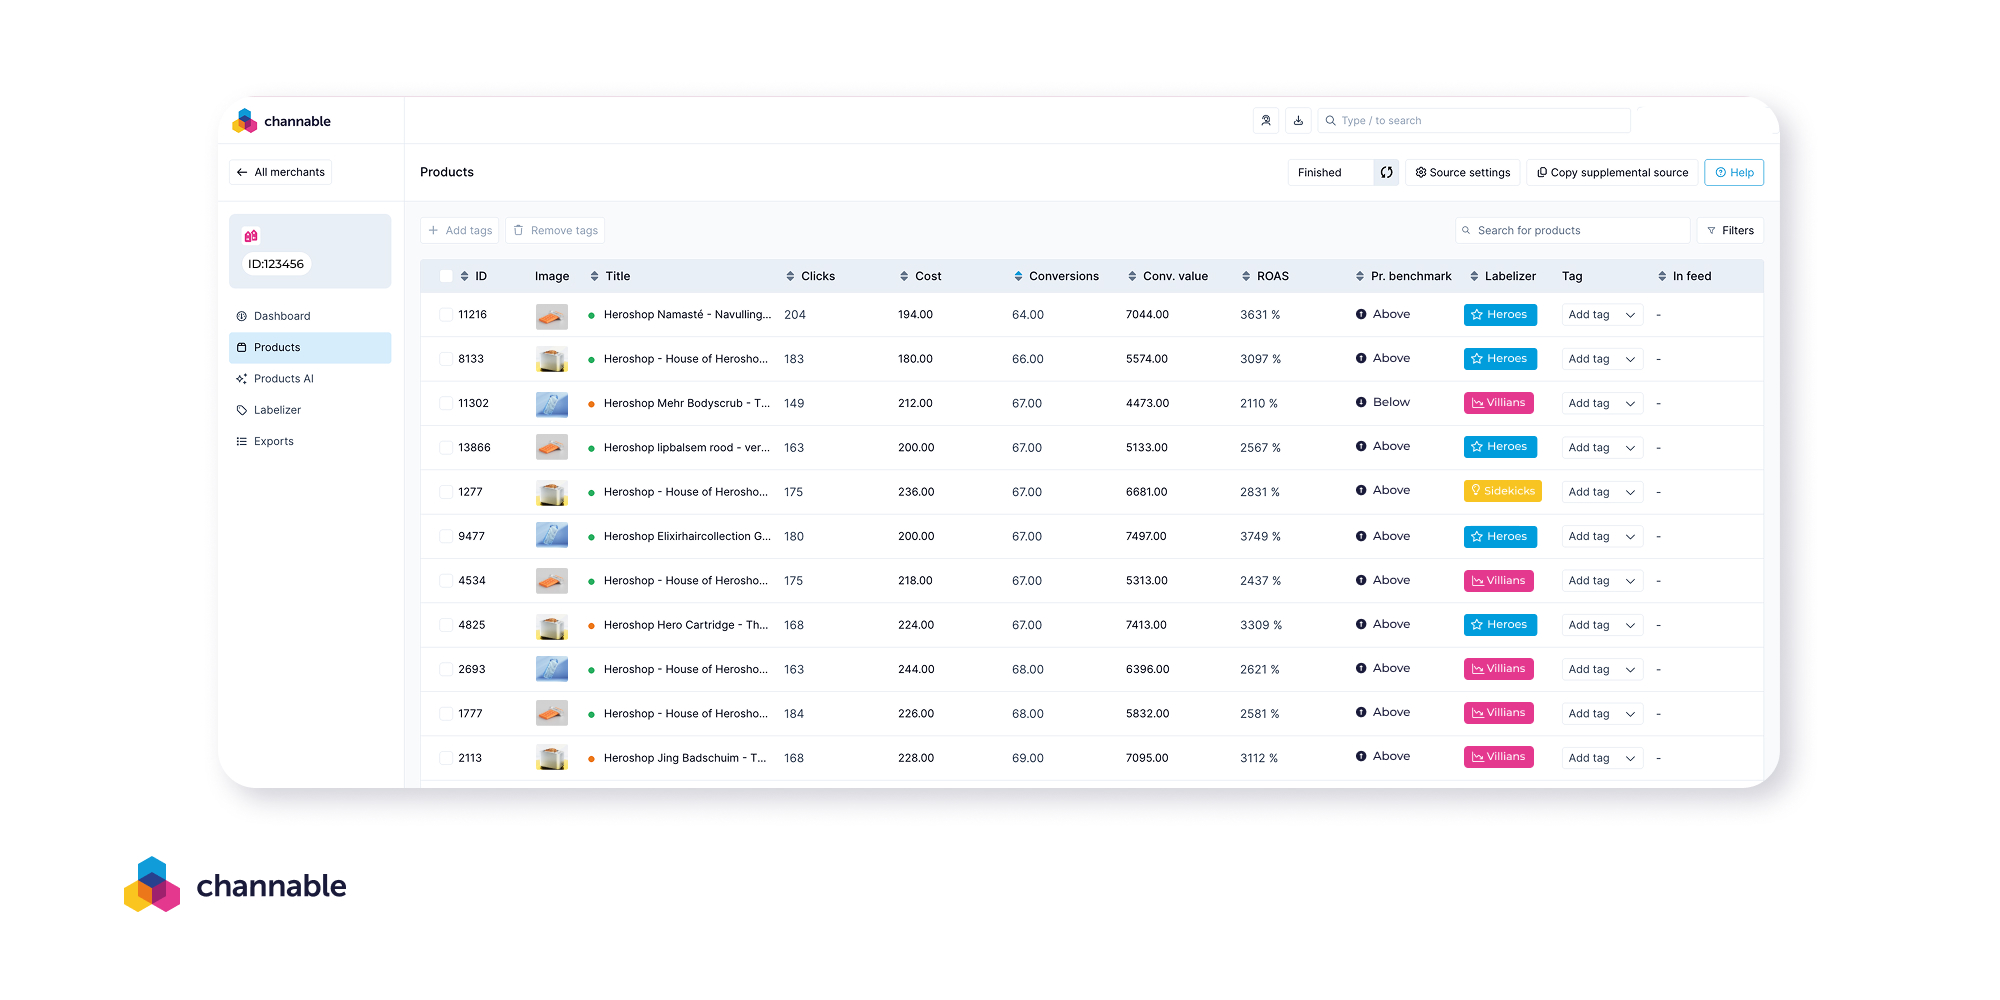Open the Add tag dropdown for product 9477
This screenshot has width=2000, height=1000.
1602,536
